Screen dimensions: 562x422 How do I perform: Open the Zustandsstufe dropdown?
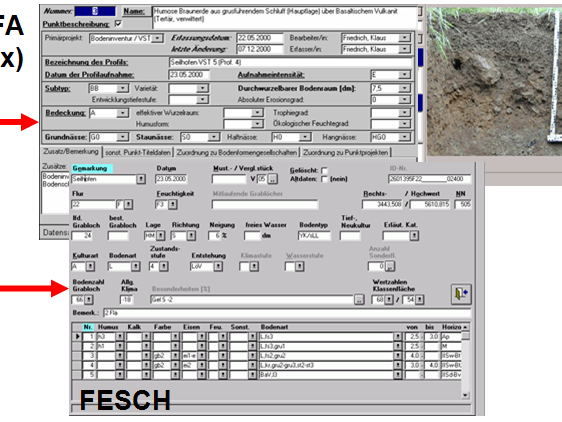[x=164, y=266]
